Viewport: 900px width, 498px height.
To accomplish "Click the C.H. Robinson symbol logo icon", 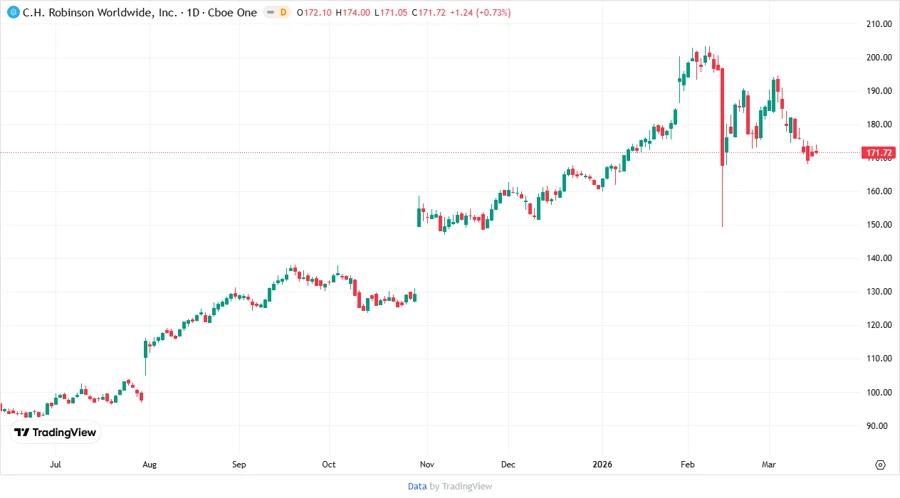I will (13, 13).
